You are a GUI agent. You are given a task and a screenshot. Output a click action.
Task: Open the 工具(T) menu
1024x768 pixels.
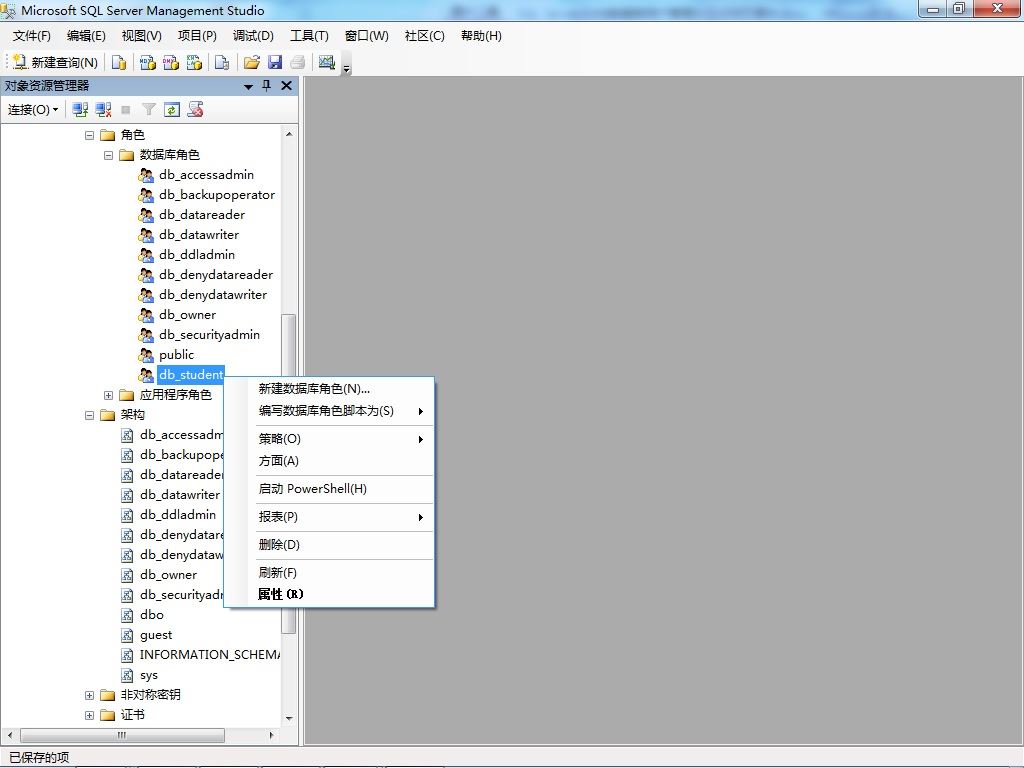[310, 36]
